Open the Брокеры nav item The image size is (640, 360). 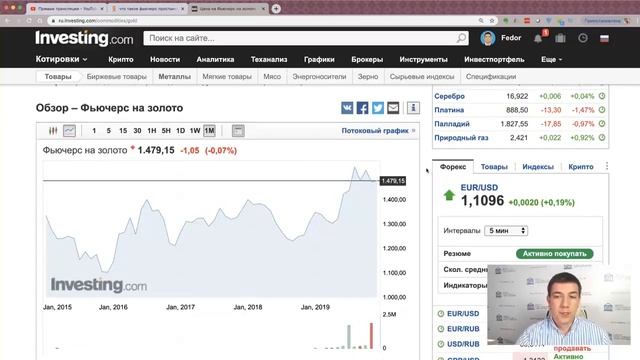pos(367,60)
